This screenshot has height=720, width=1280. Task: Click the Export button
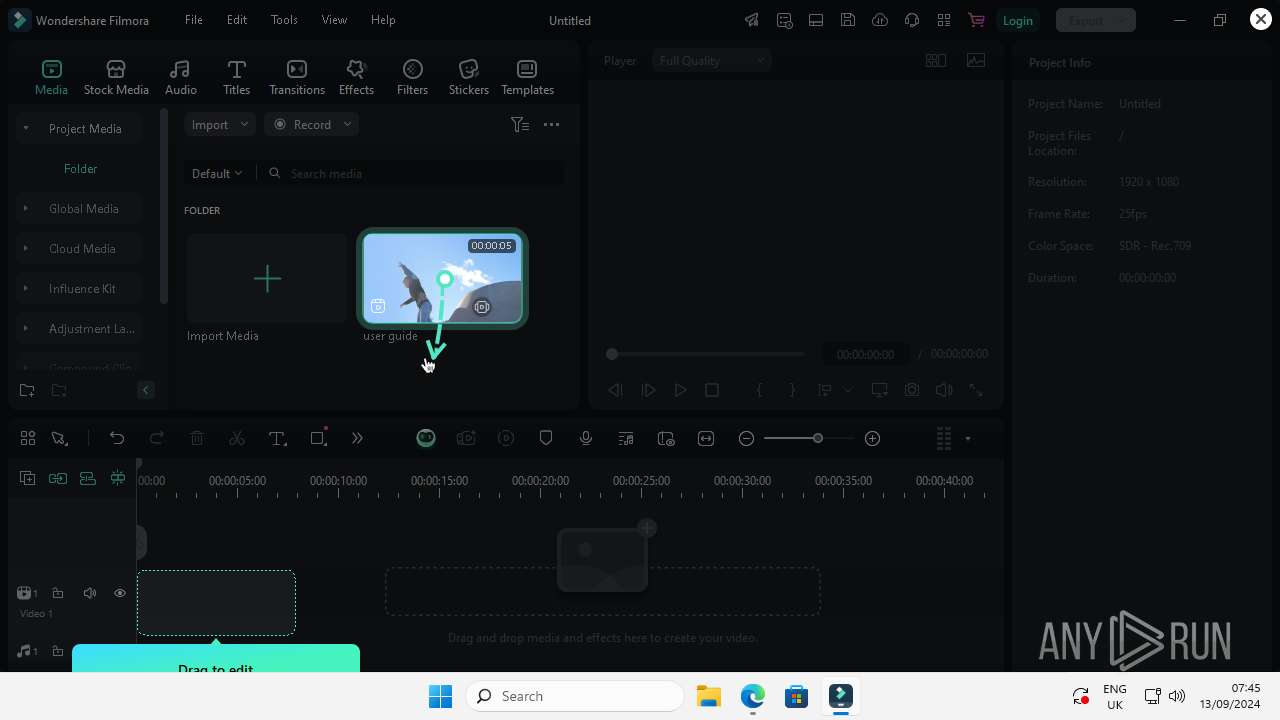click(1095, 20)
